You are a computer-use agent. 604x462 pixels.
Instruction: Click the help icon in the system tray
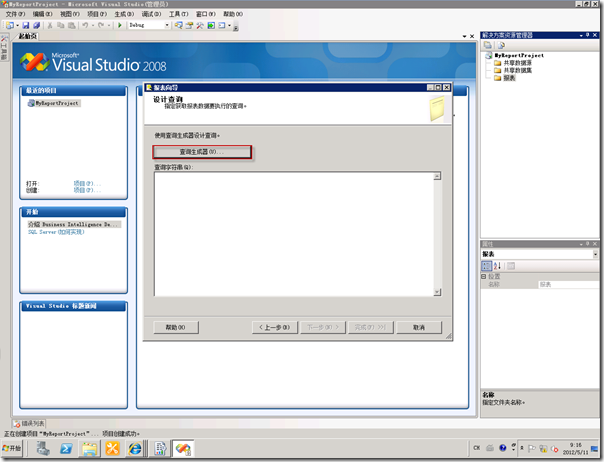[x=502, y=448]
